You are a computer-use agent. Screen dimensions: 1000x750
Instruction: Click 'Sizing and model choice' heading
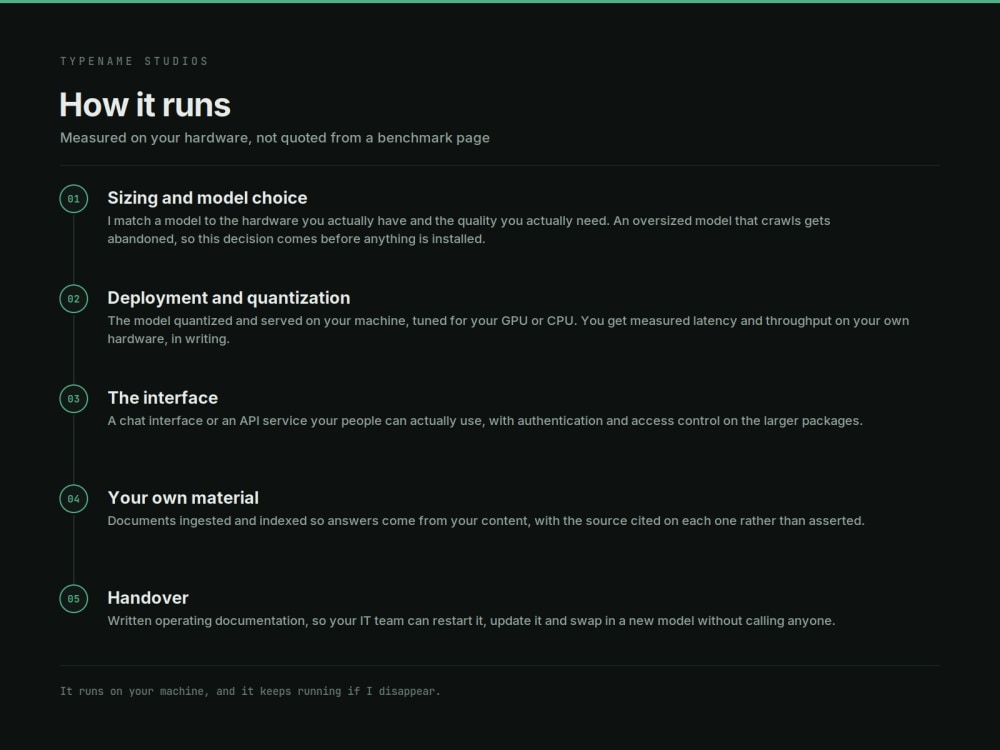pos(207,198)
